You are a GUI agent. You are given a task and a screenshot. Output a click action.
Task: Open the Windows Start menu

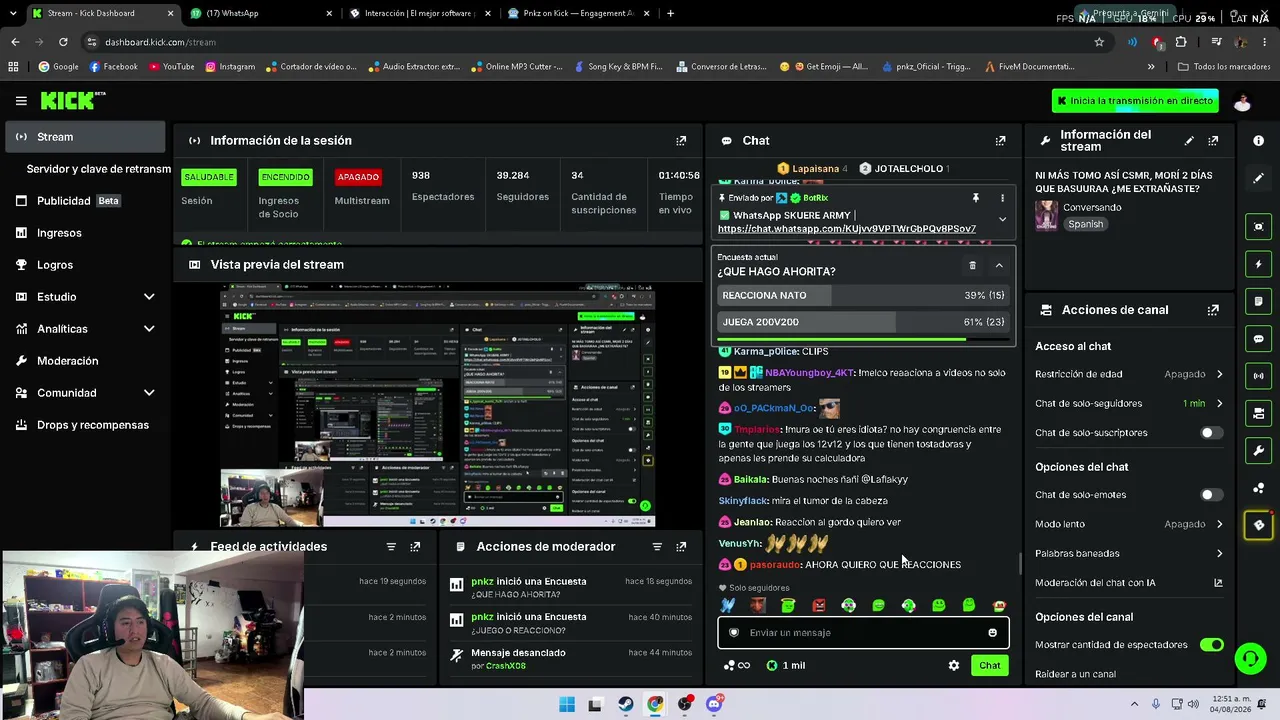pos(567,705)
